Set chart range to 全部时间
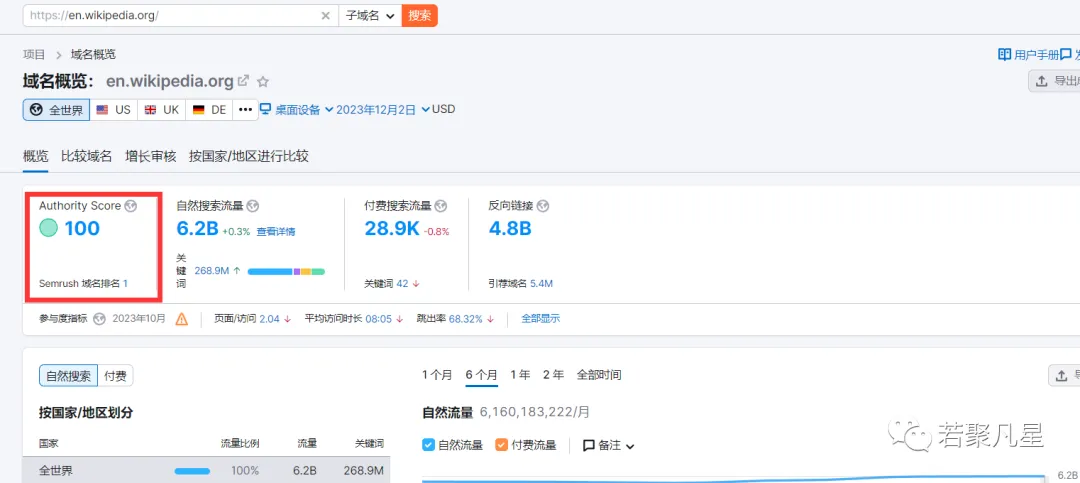 pos(599,375)
